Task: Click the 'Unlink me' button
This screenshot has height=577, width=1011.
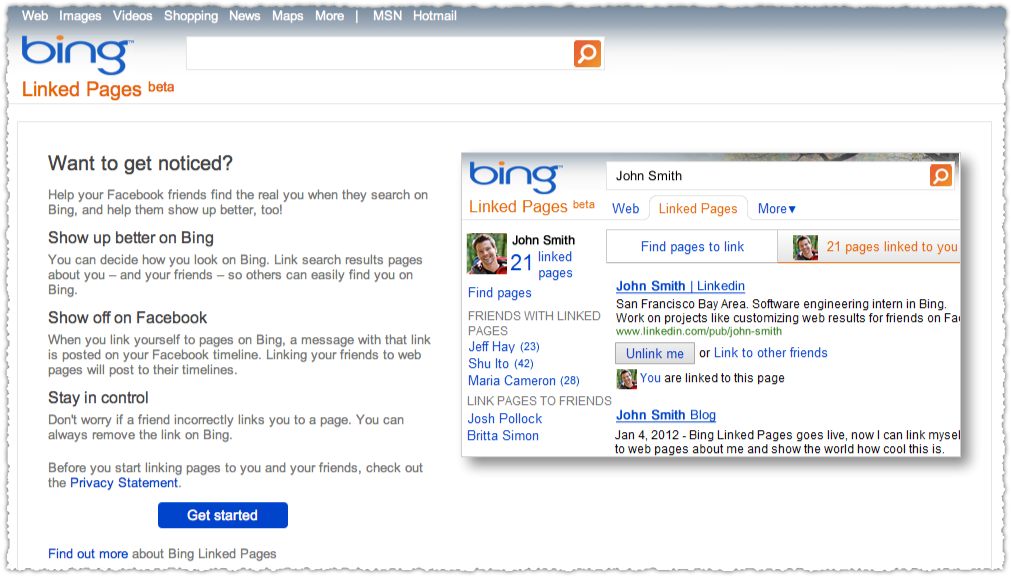Action: coord(654,353)
